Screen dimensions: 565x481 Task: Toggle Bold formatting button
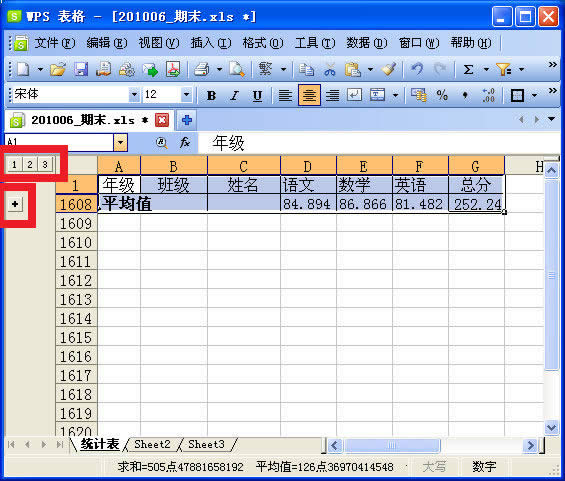[x=212, y=95]
